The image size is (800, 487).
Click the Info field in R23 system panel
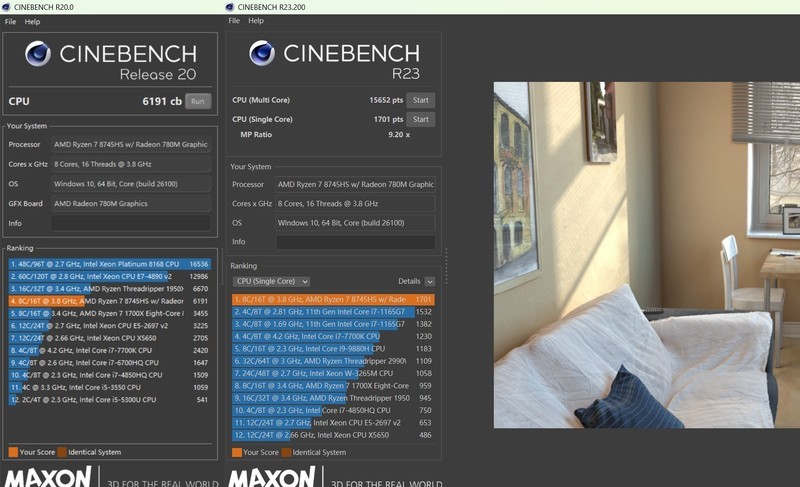coord(355,242)
